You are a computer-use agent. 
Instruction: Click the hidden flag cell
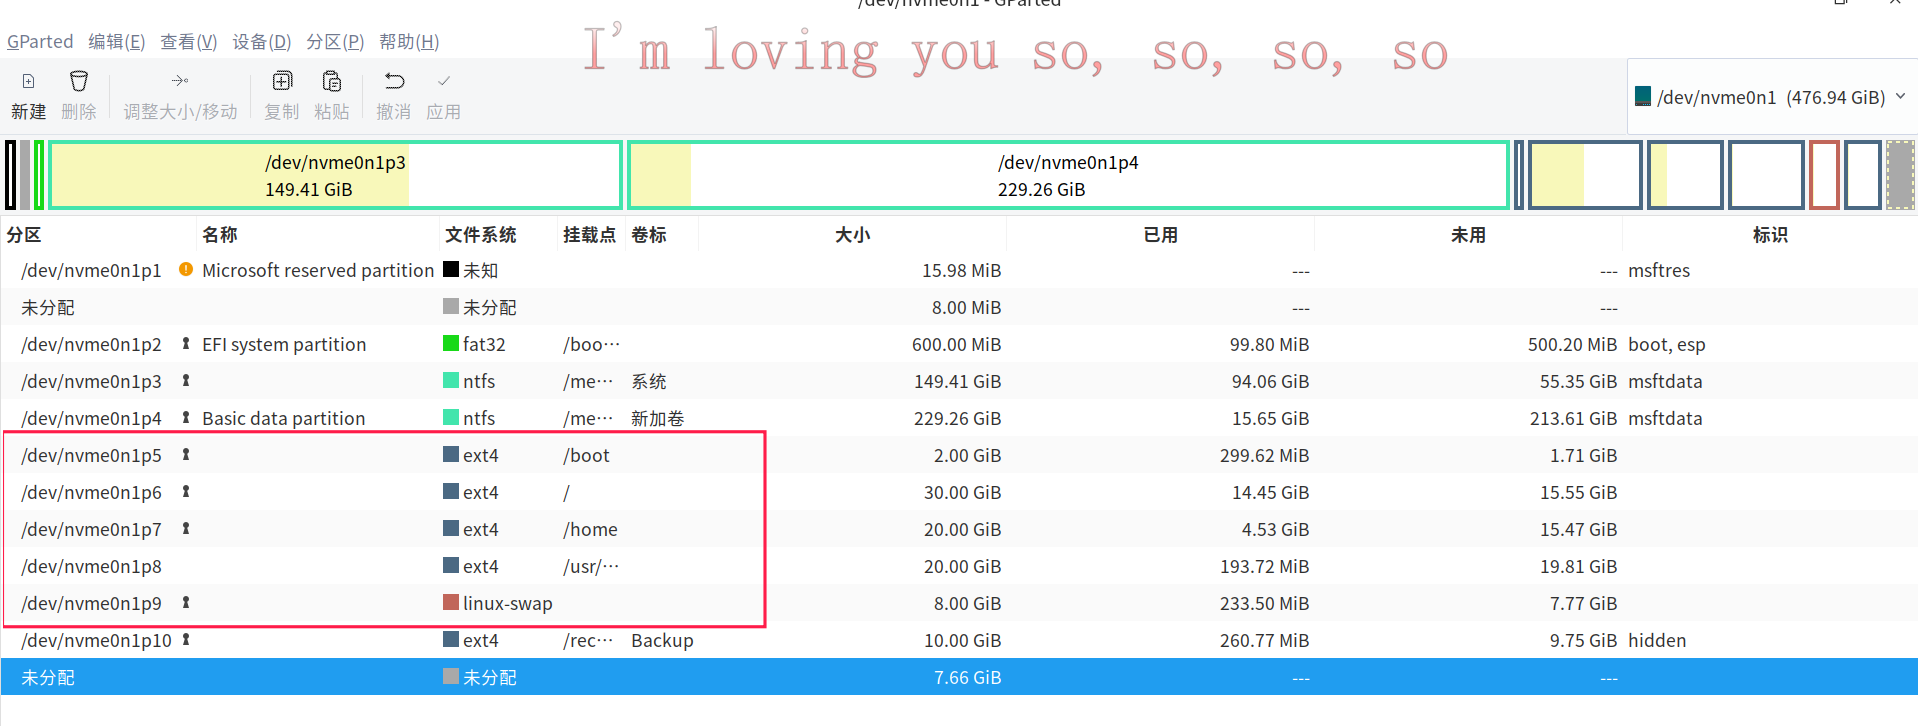click(1657, 640)
